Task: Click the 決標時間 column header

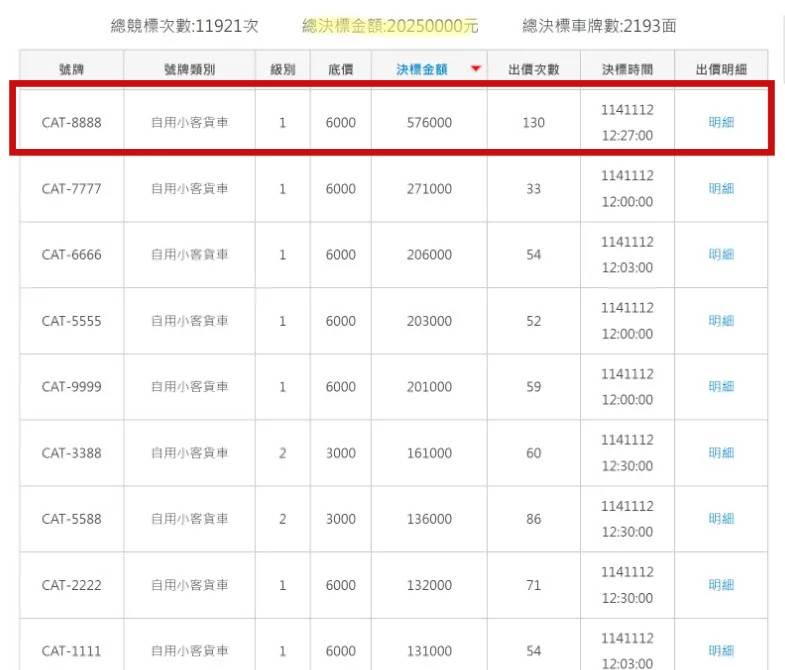Action: click(x=627, y=69)
